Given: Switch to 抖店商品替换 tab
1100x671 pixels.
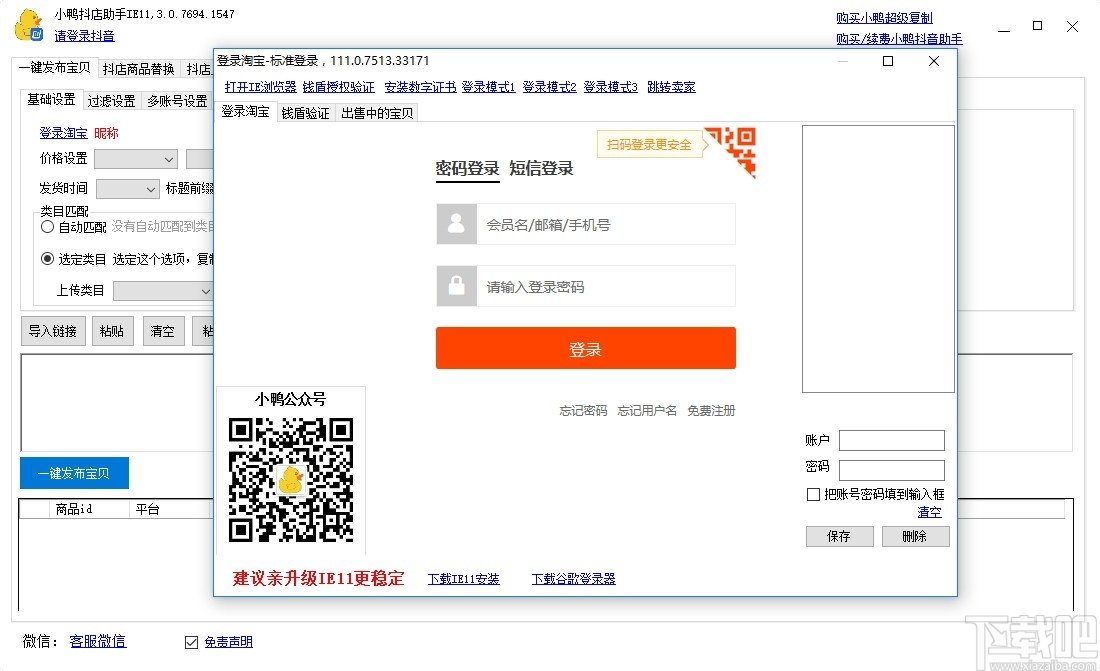Looking at the screenshot, I should pyautogui.click(x=138, y=69).
